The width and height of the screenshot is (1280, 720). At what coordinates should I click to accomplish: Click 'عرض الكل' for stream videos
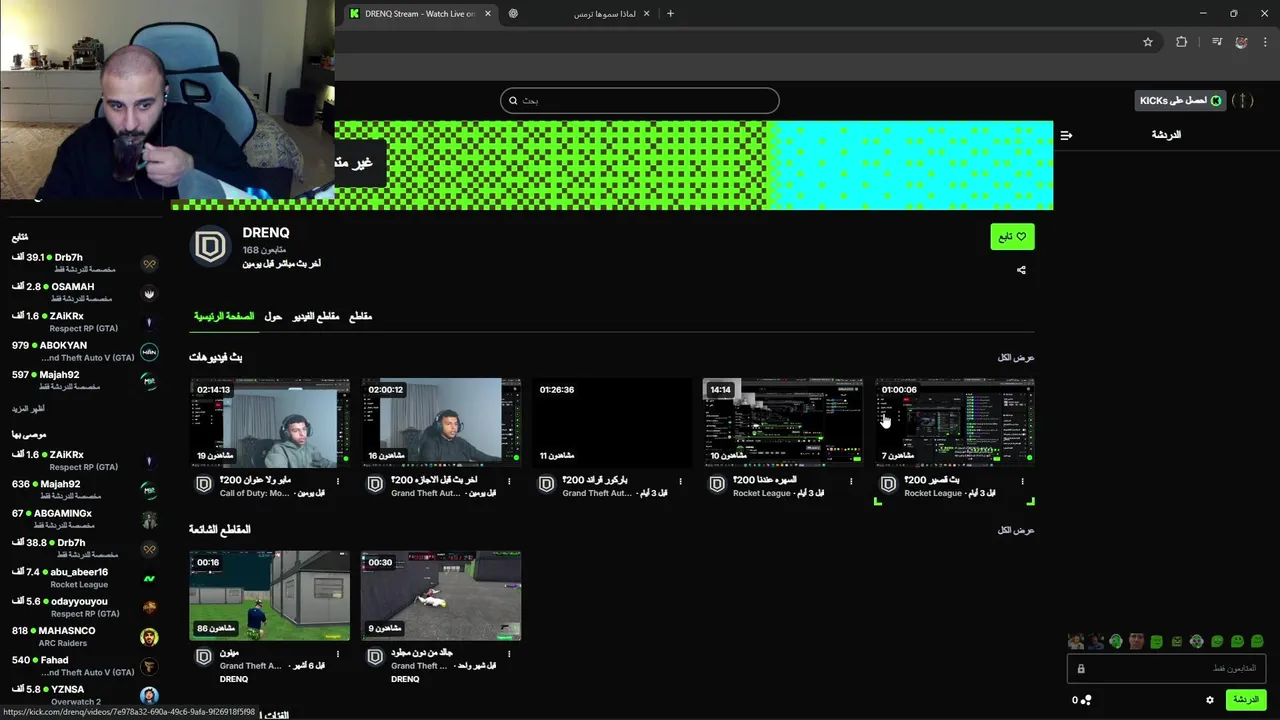(1016, 358)
